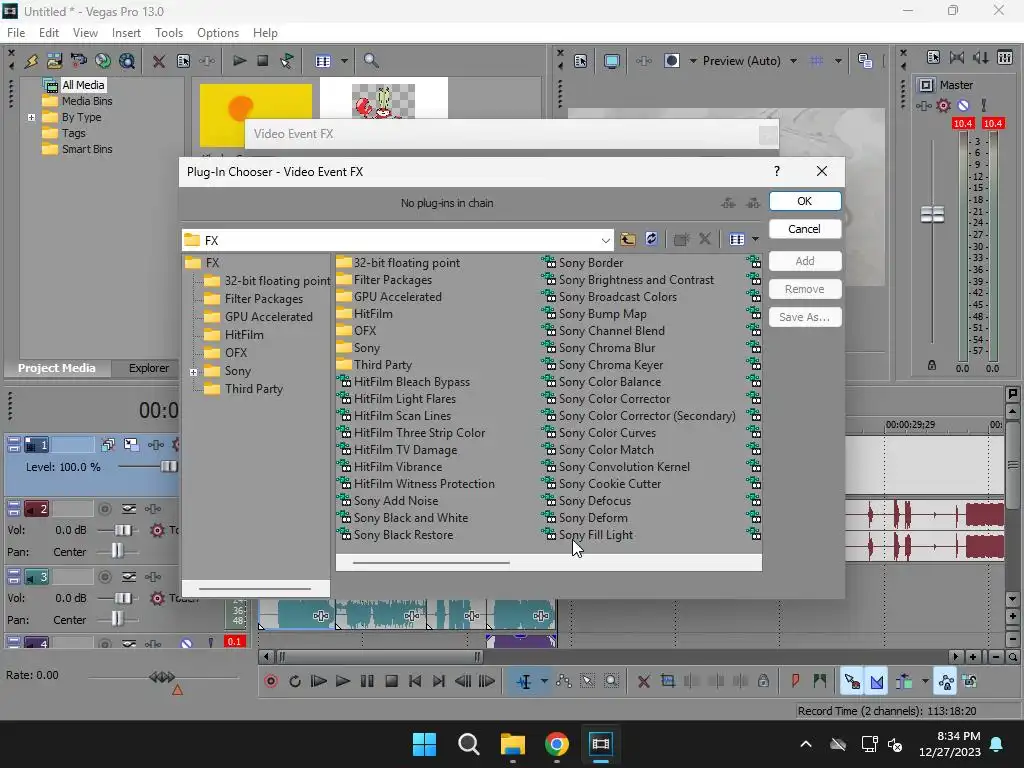Screen dimensions: 1024x768
Task: Click the Windows Start button
Action: pos(424,744)
